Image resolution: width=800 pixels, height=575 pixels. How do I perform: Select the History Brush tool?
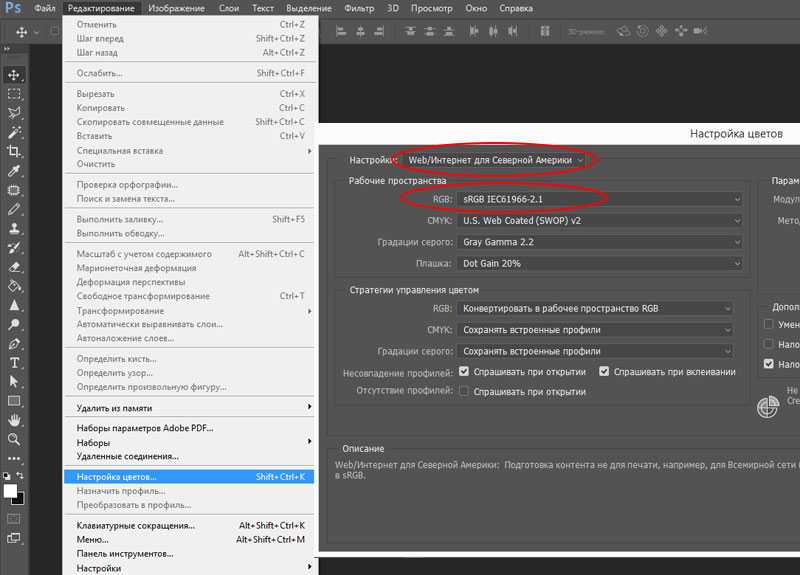14,248
